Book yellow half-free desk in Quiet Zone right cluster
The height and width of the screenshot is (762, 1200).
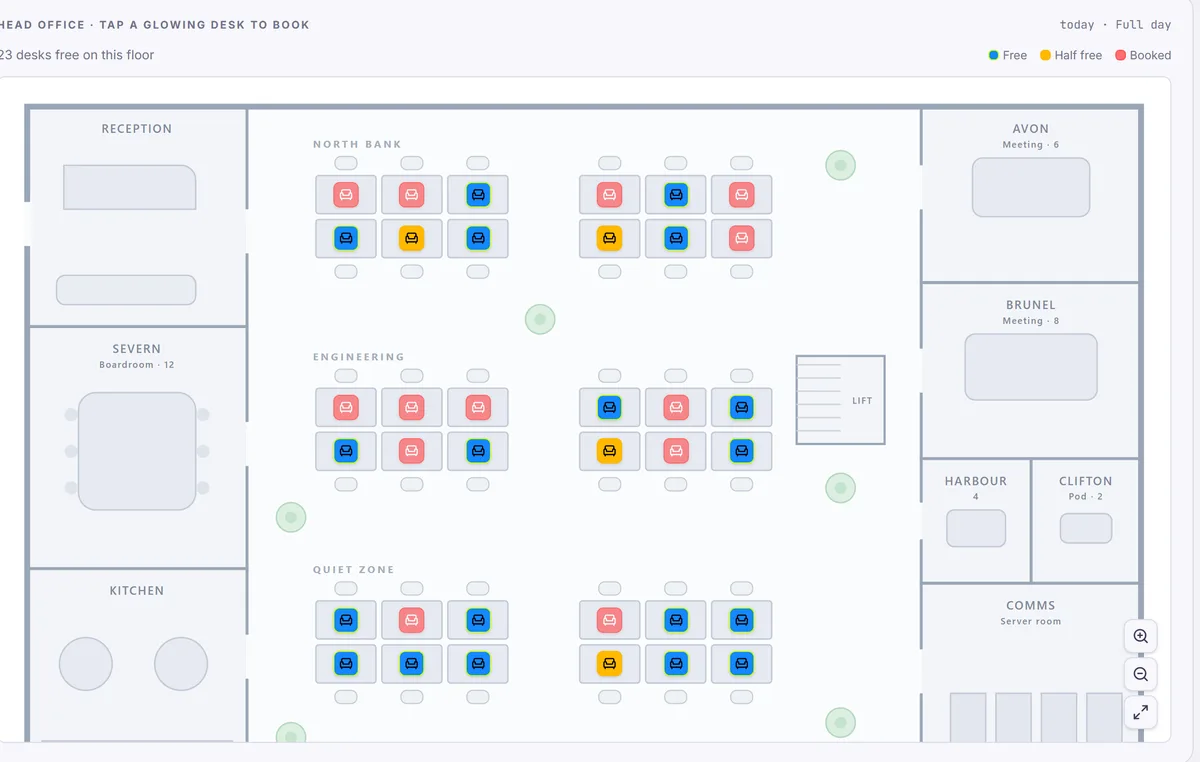[x=610, y=663]
